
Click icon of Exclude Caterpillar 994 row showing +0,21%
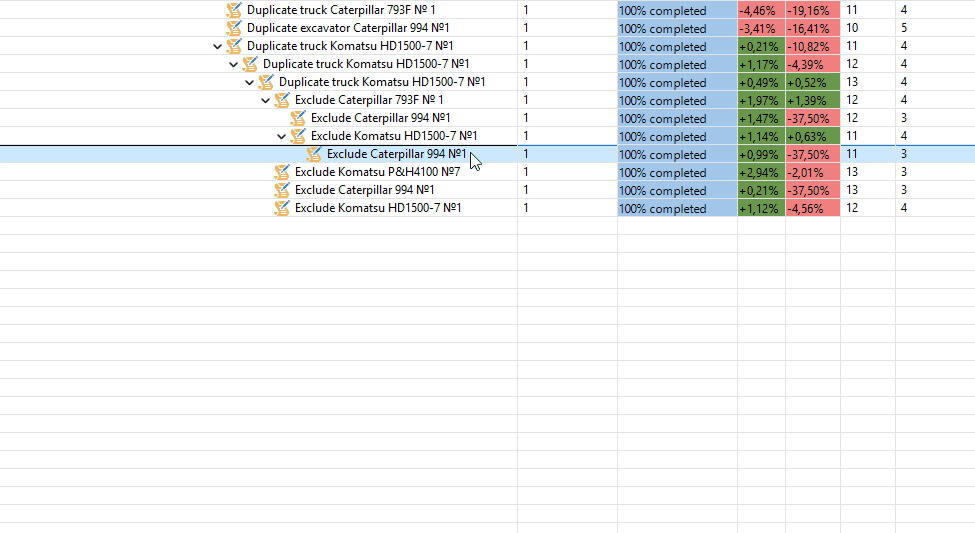click(282, 190)
